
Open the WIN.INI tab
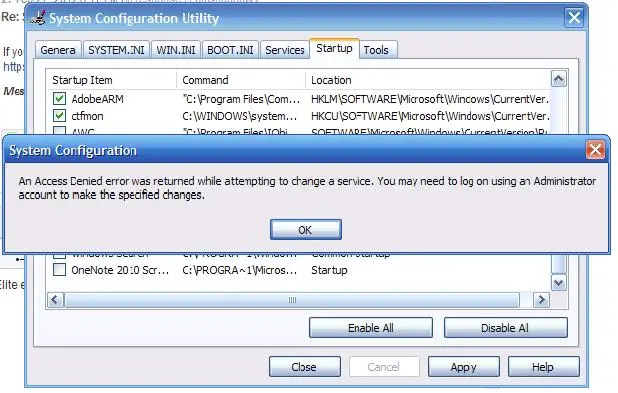[176, 50]
